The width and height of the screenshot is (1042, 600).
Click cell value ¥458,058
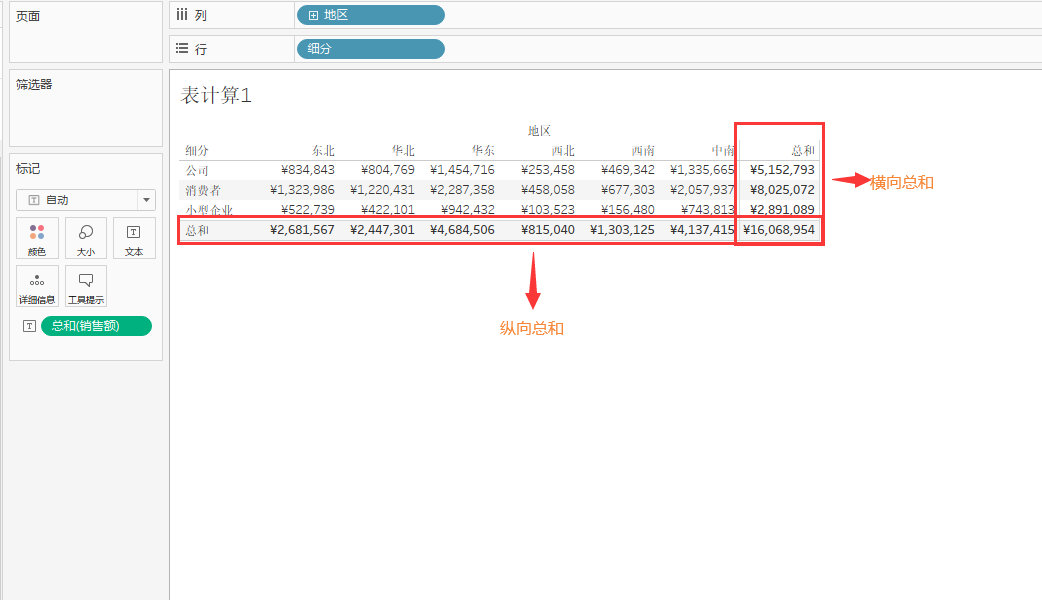click(x=548, y=190)
